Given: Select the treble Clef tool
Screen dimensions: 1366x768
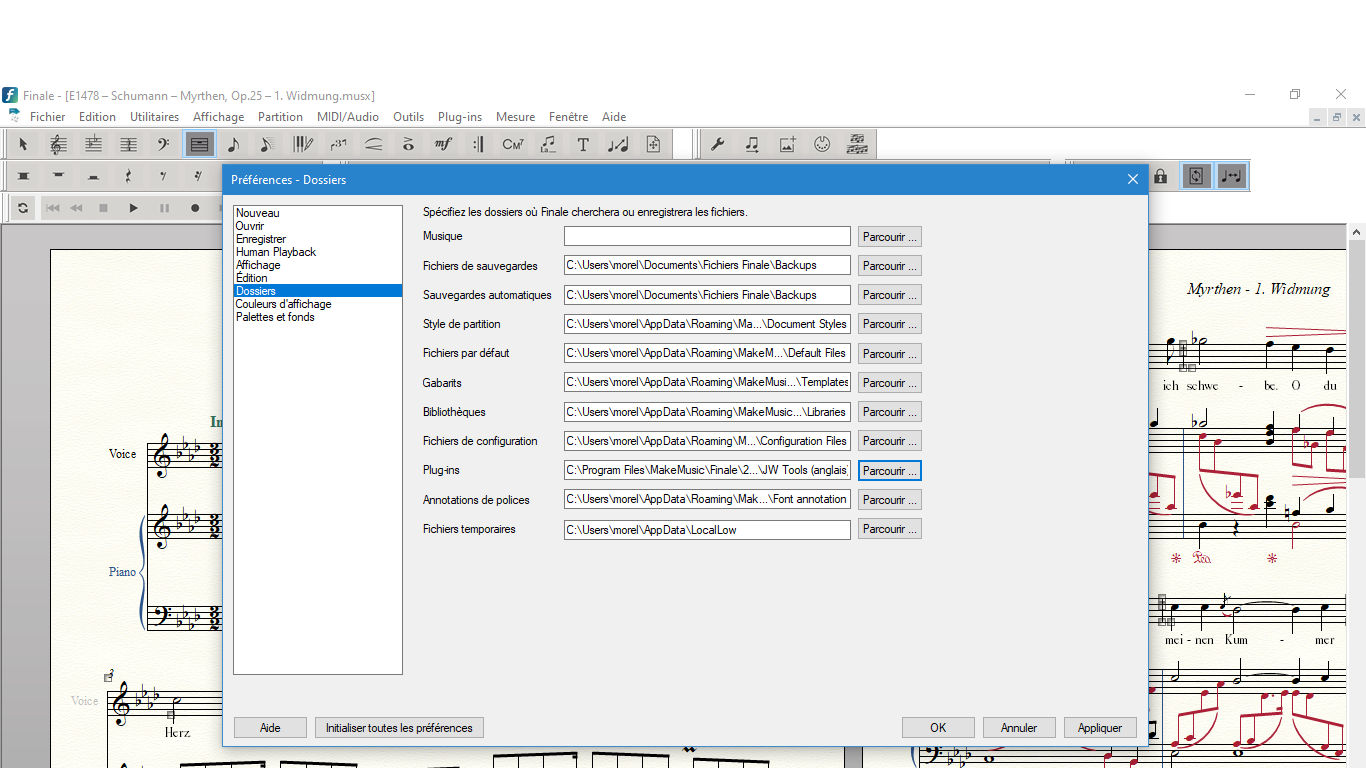Looking at the screenshot, I should pyautogui.click(x=58, y=145).
